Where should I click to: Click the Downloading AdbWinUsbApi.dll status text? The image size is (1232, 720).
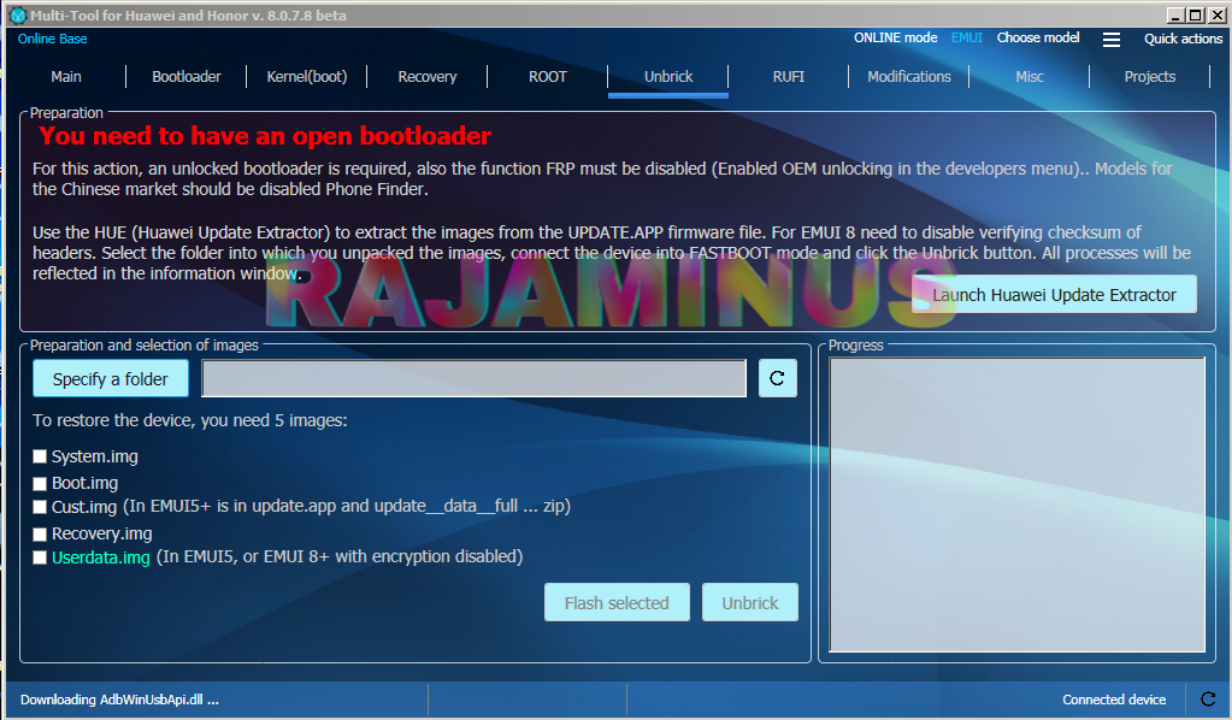click(119, 700)
